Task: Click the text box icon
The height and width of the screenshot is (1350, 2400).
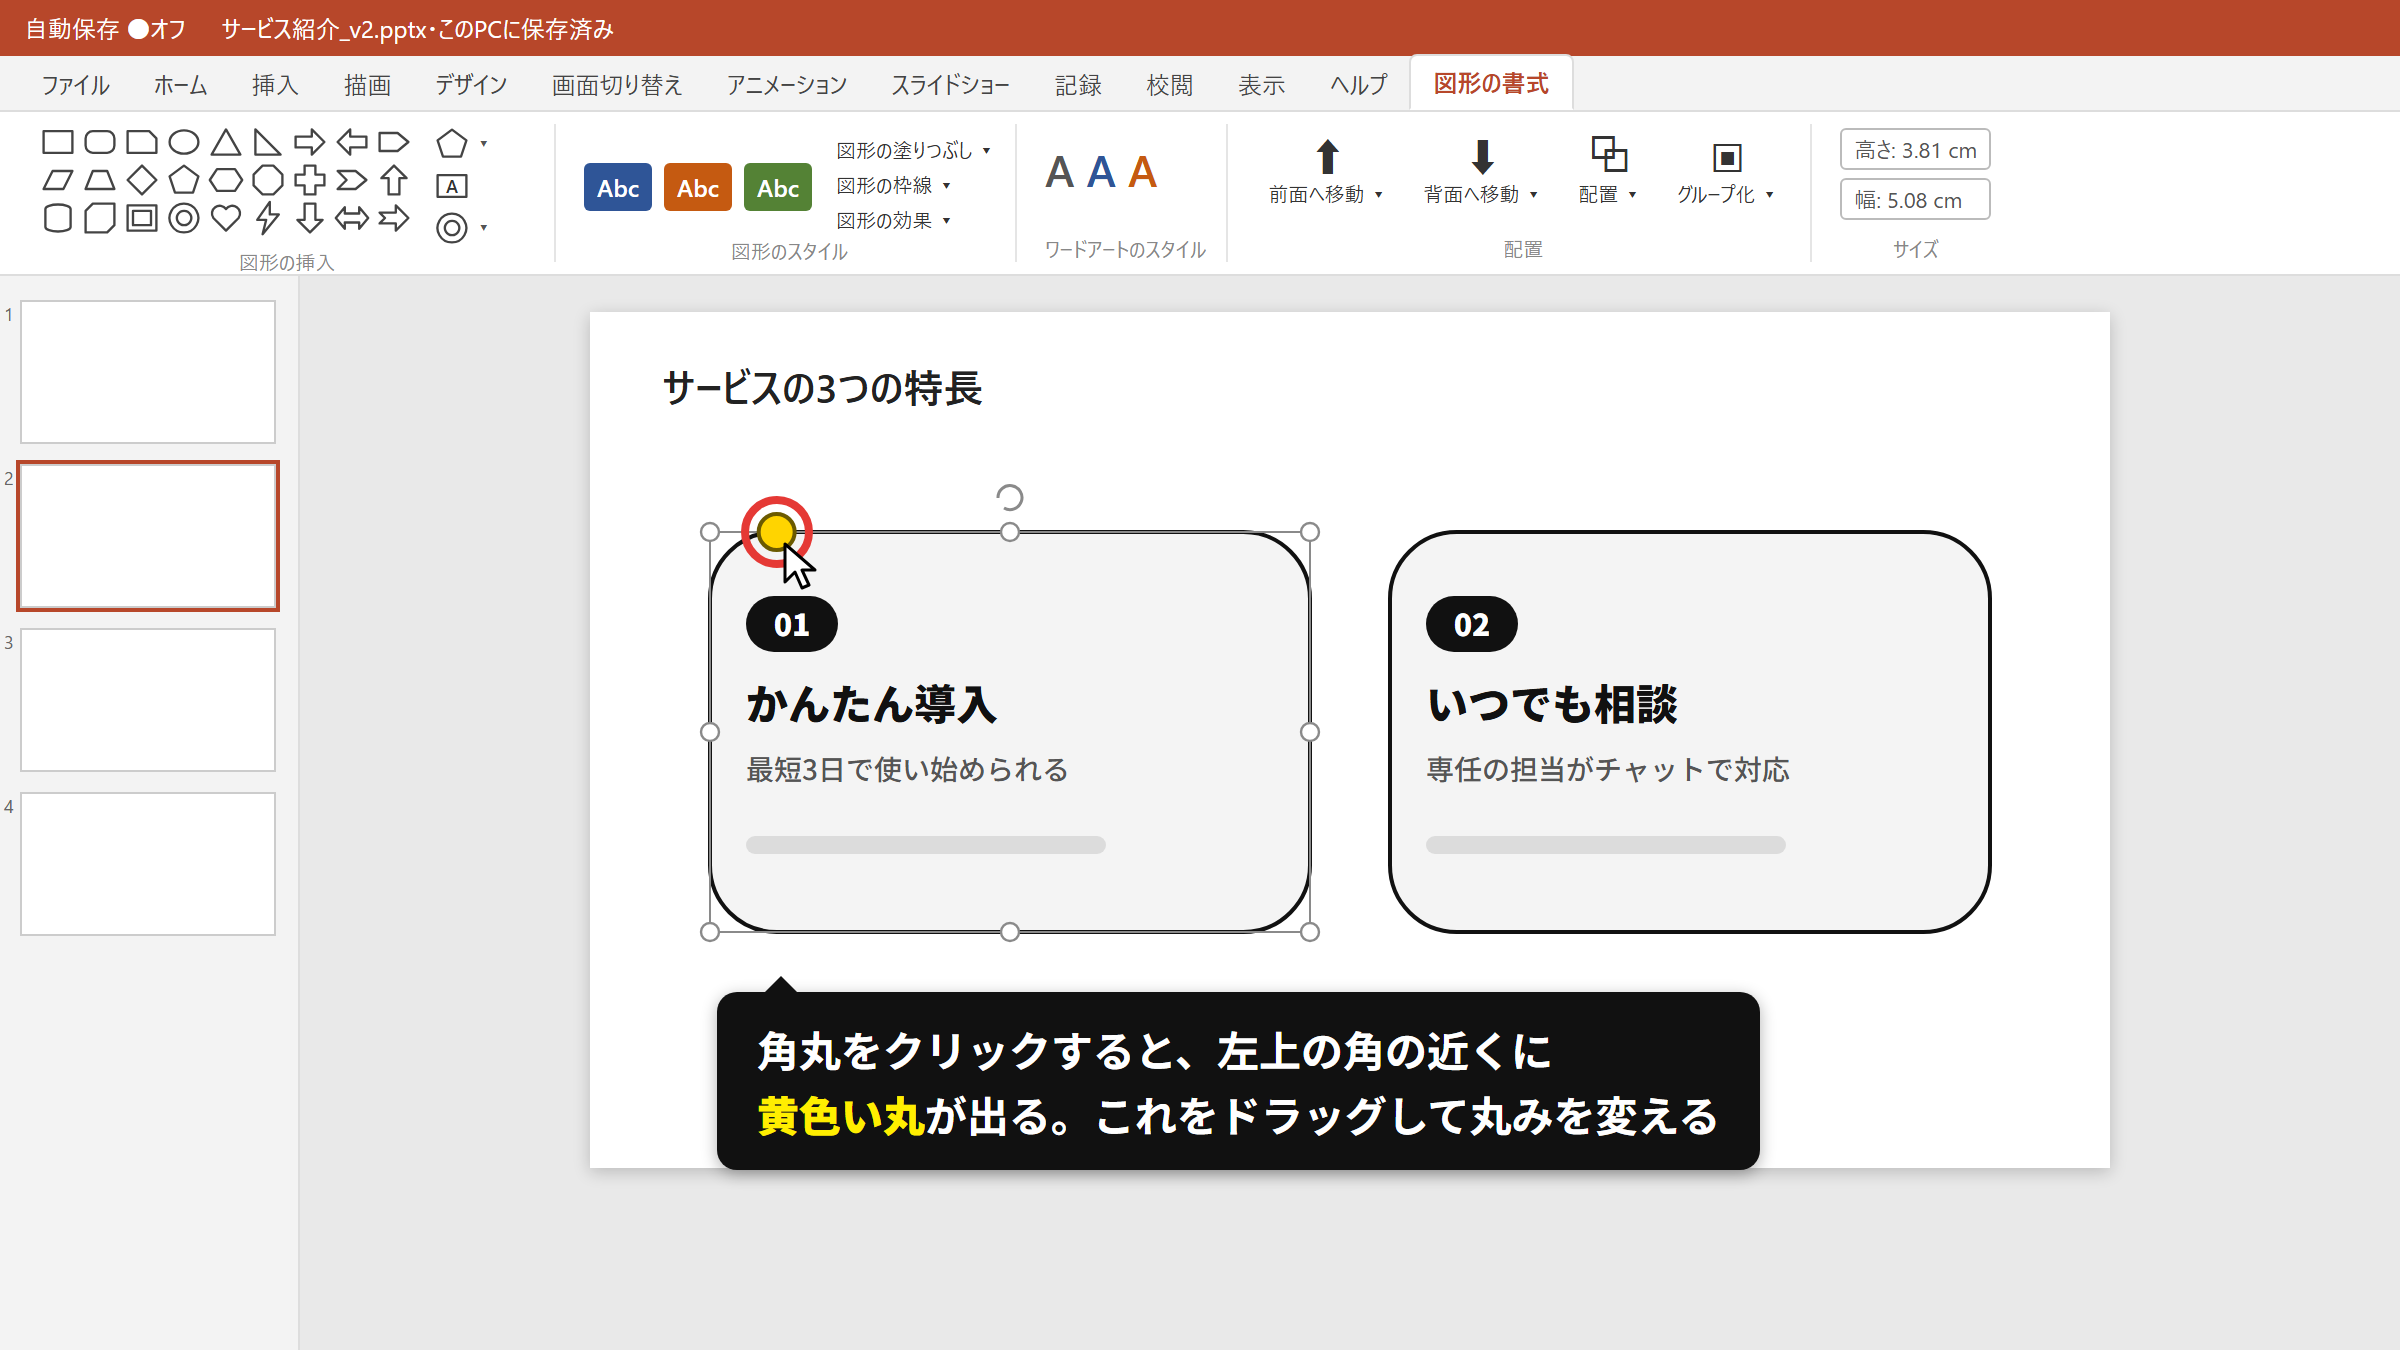Action: 452,186
